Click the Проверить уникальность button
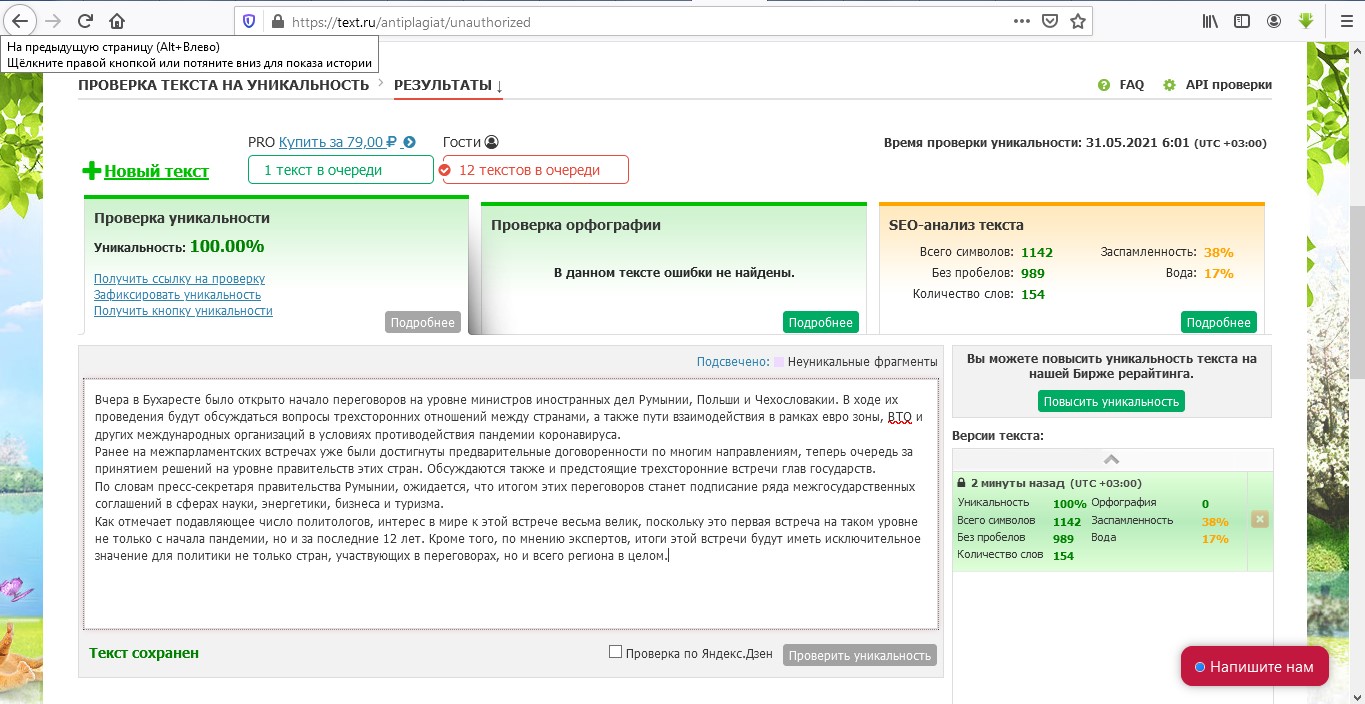This screenshot has width=1365, height=704. point(860,656)
